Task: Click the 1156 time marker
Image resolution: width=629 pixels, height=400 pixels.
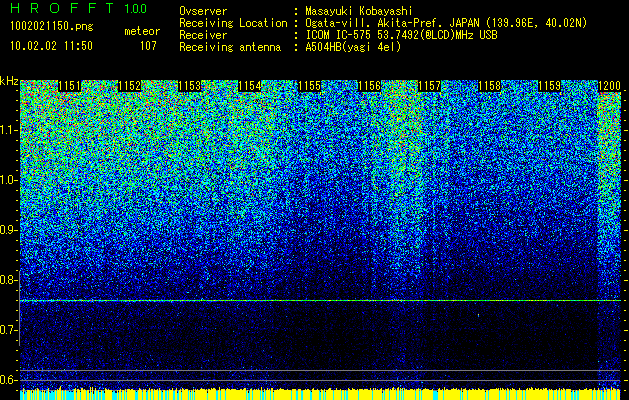Action: pyautogui.click(x=369, y=86)
